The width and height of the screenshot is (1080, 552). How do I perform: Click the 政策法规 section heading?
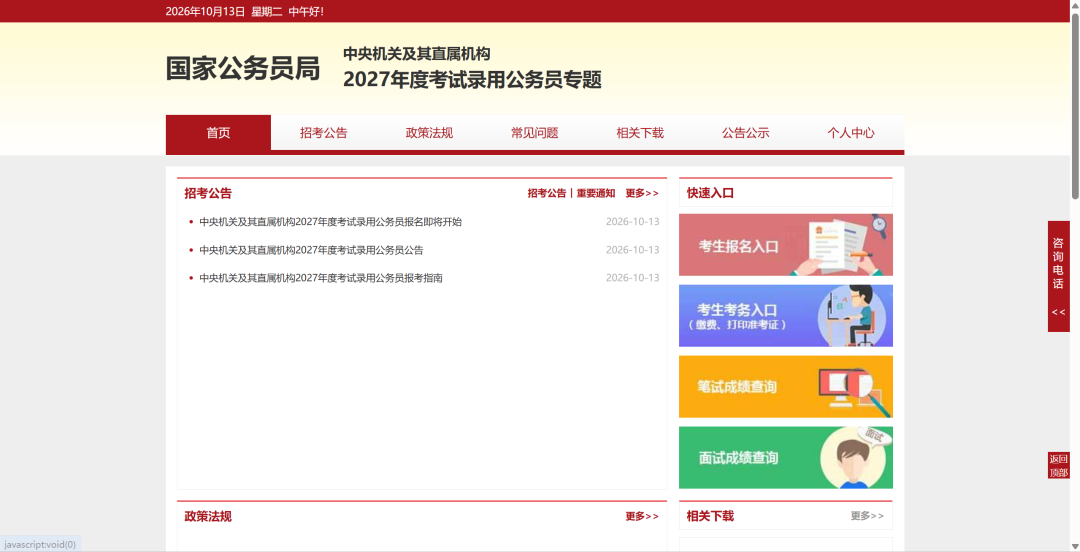[x=208, y=517]
